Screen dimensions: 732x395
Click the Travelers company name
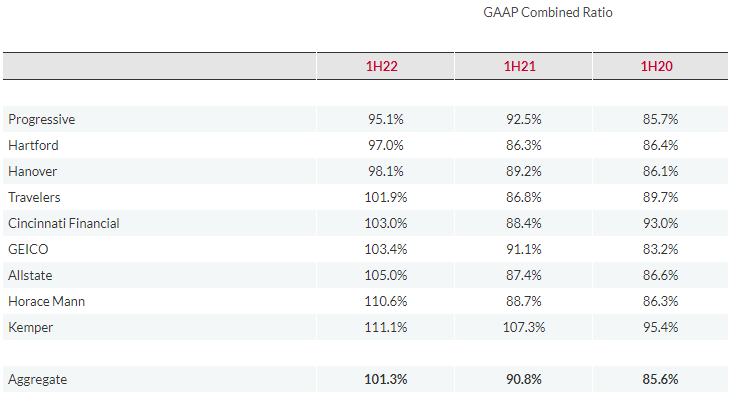34,198
